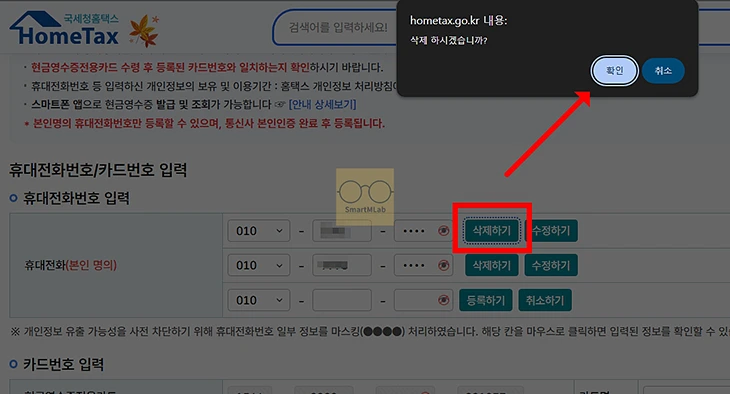Click the empty last-digits field in third row
This screenshot has width=730, height=394.
423,300
